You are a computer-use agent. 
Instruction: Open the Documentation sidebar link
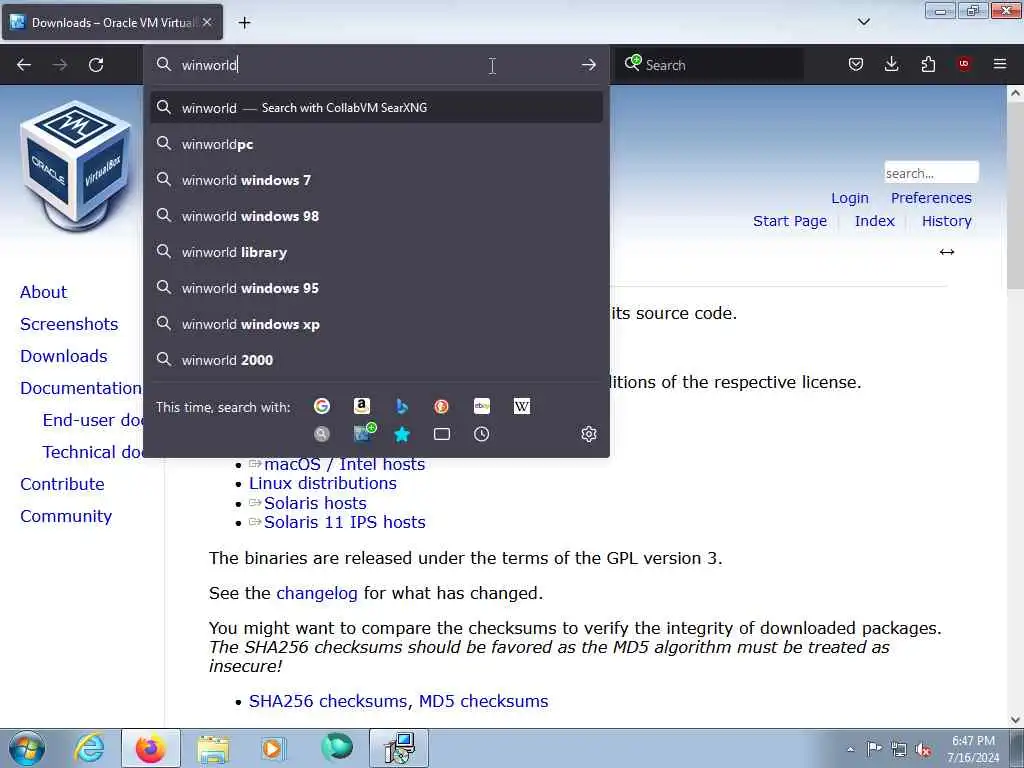[x=81, y=388]
